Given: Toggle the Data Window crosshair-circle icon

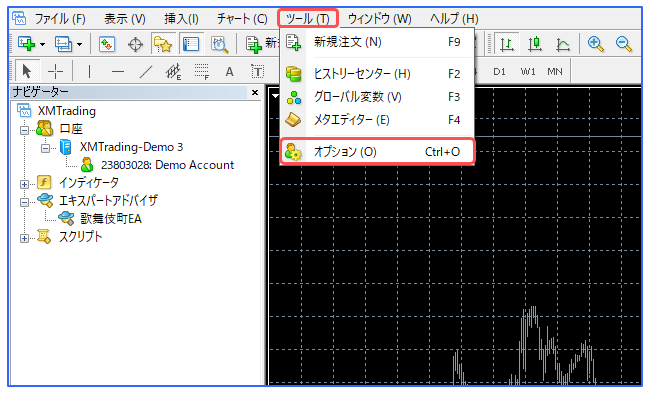Looking at the screenshot, I should [x=135, y=44].
